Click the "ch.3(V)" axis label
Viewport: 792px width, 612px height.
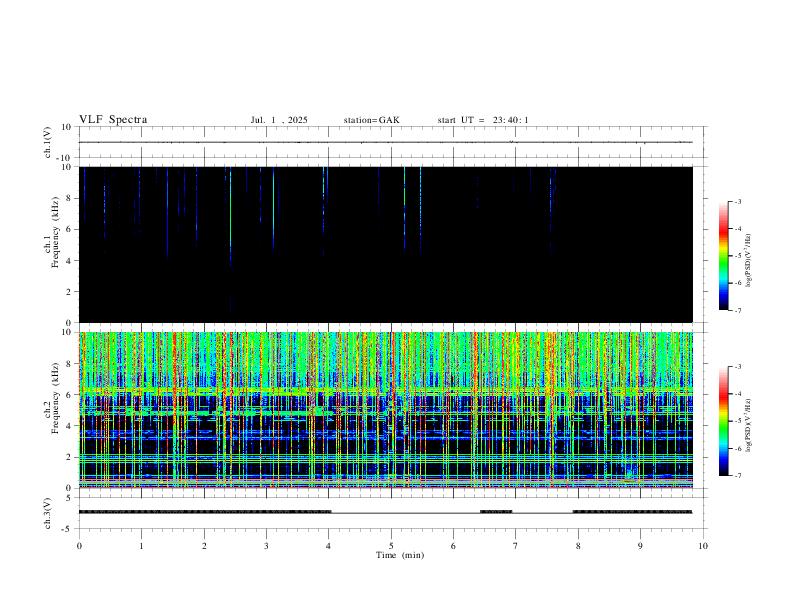point(48,513)
